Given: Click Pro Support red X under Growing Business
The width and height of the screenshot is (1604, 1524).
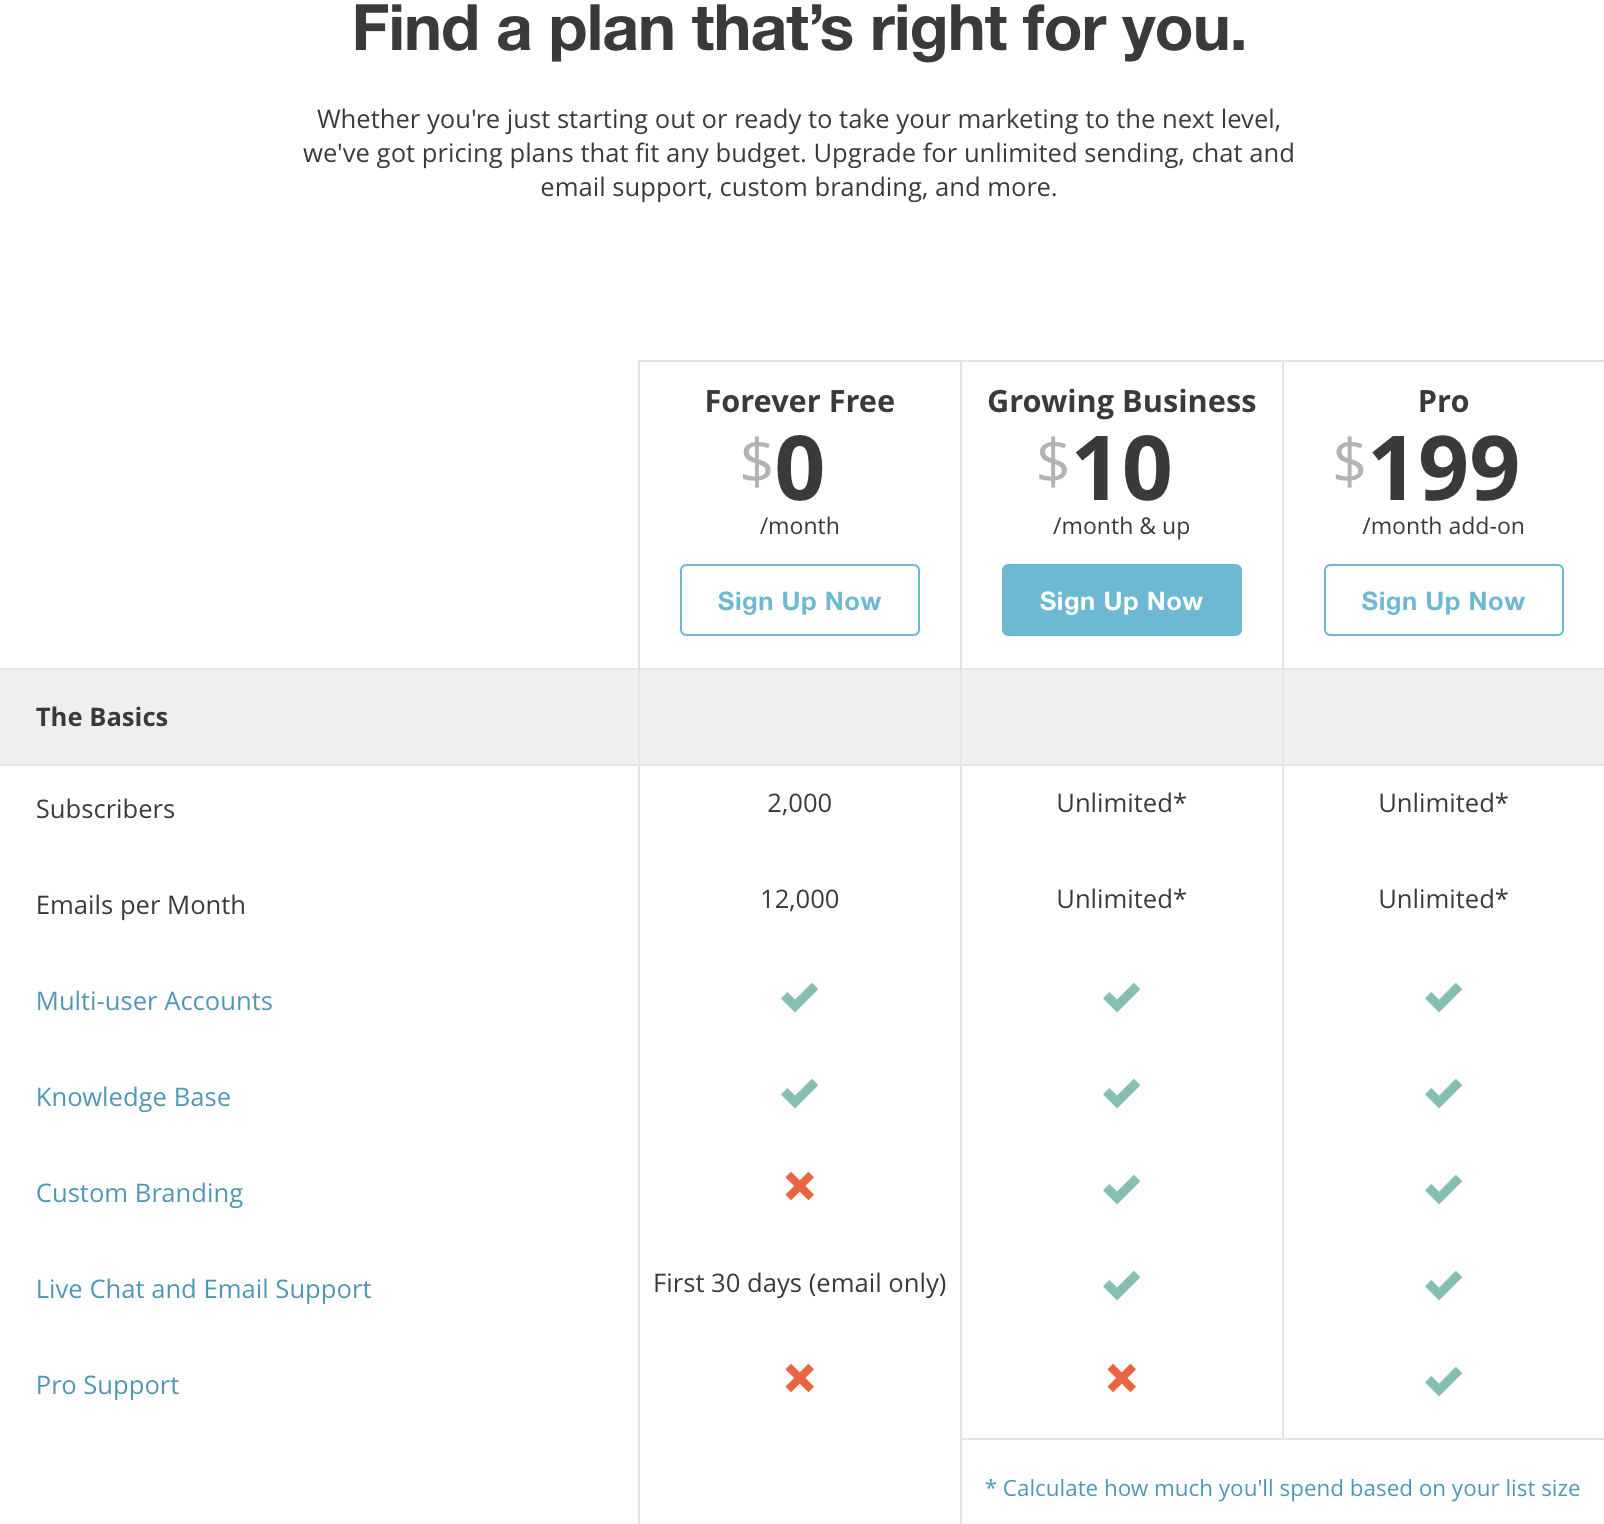Looking at the screenshot, I should (1121, 1378).
